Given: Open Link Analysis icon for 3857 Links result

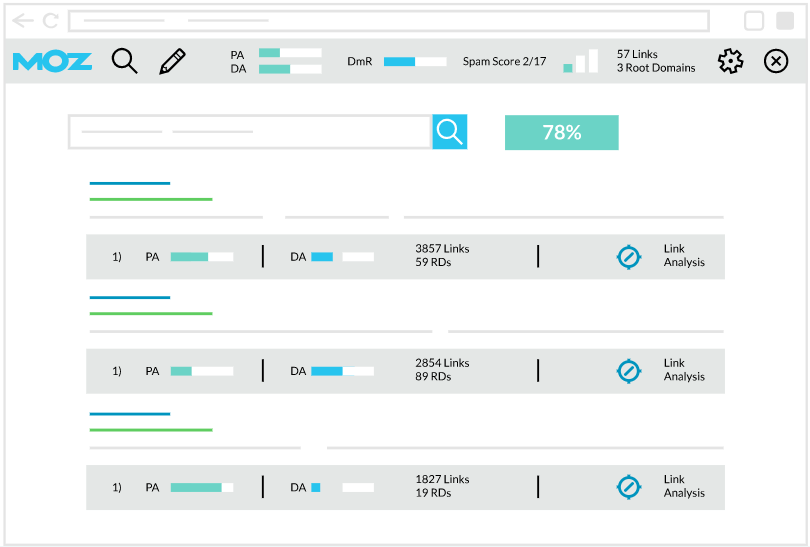Looking at the screenshot, I should pyautogui.click(x=628, y=257).
